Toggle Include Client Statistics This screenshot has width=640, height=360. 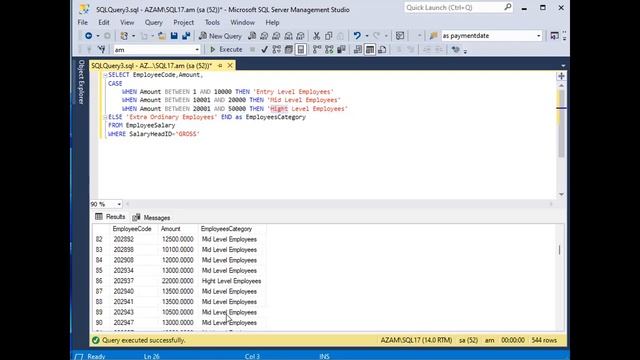341,50
